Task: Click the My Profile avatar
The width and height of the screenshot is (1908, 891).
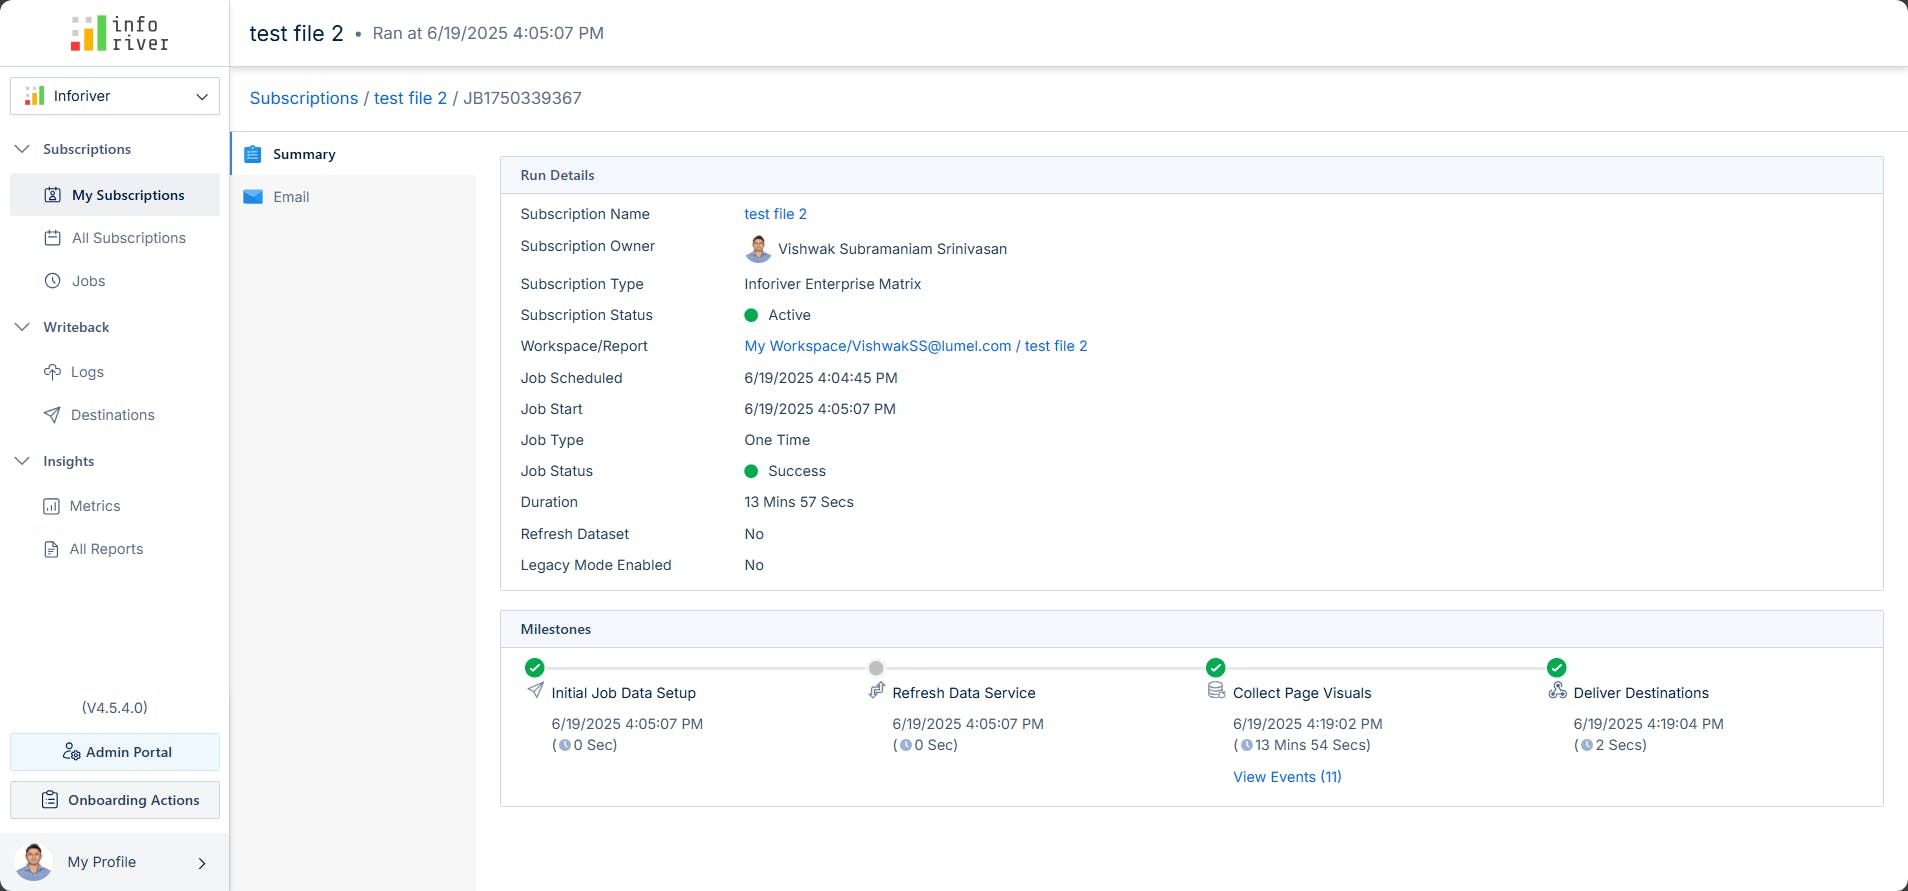Action: [x=34, y=862]
